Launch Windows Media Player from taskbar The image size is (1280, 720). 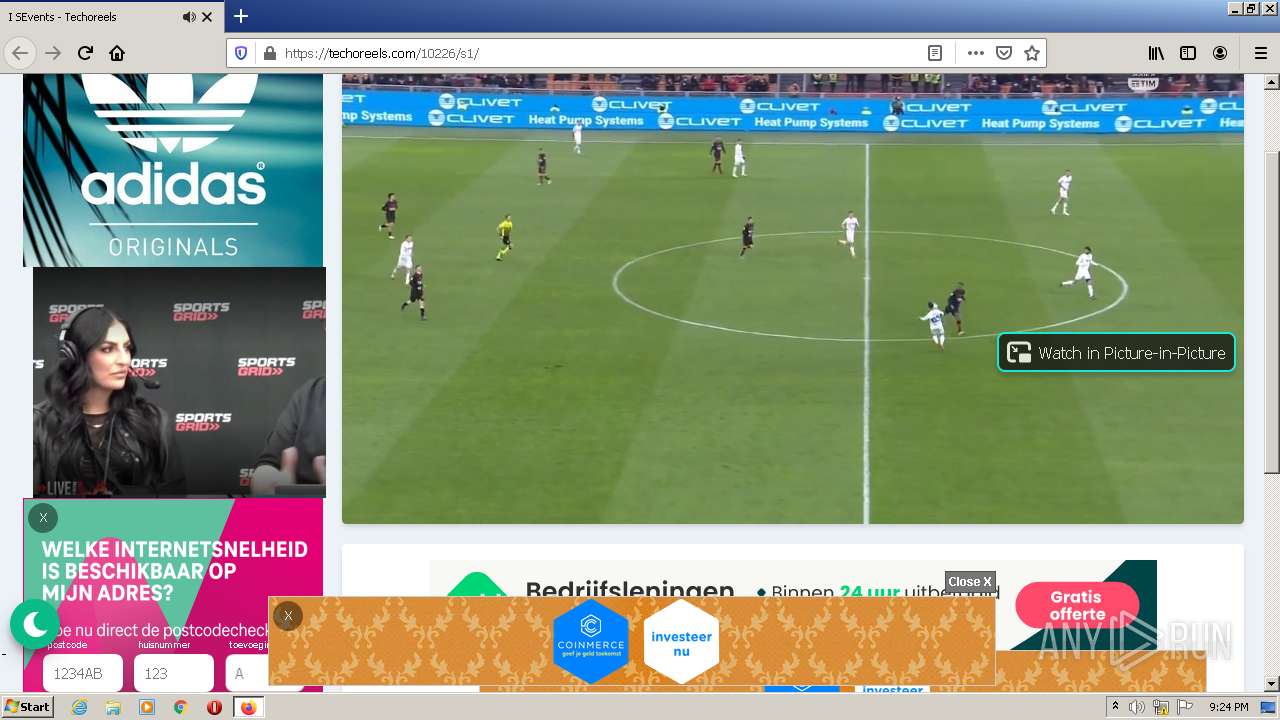(147, 707)
